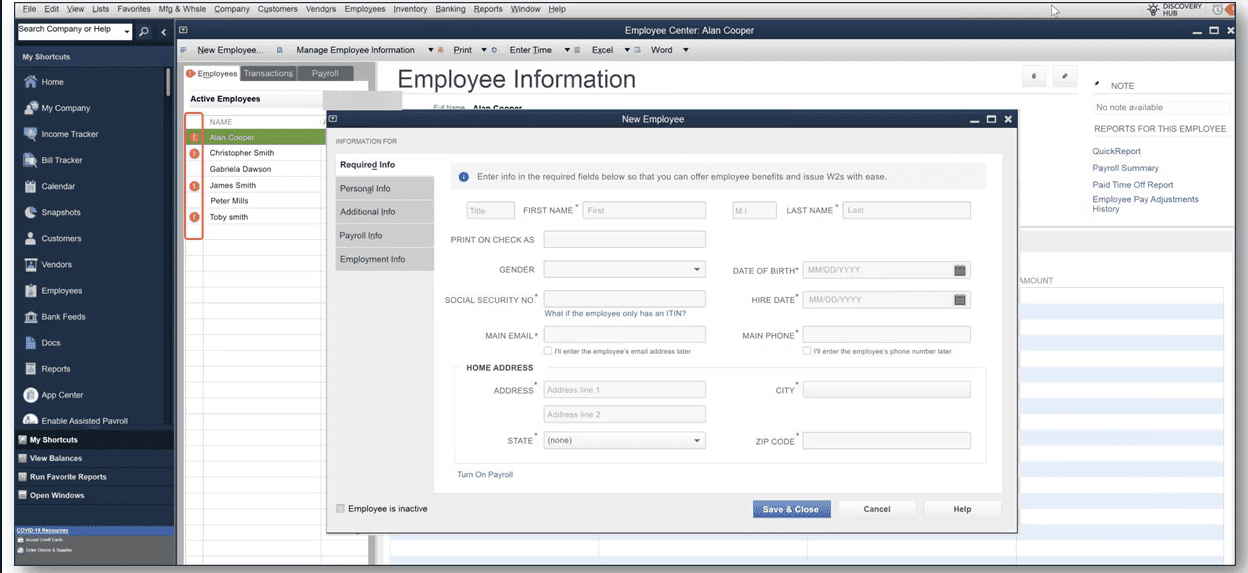Collapse the left shortcuts panel arrow

point(164,31)
